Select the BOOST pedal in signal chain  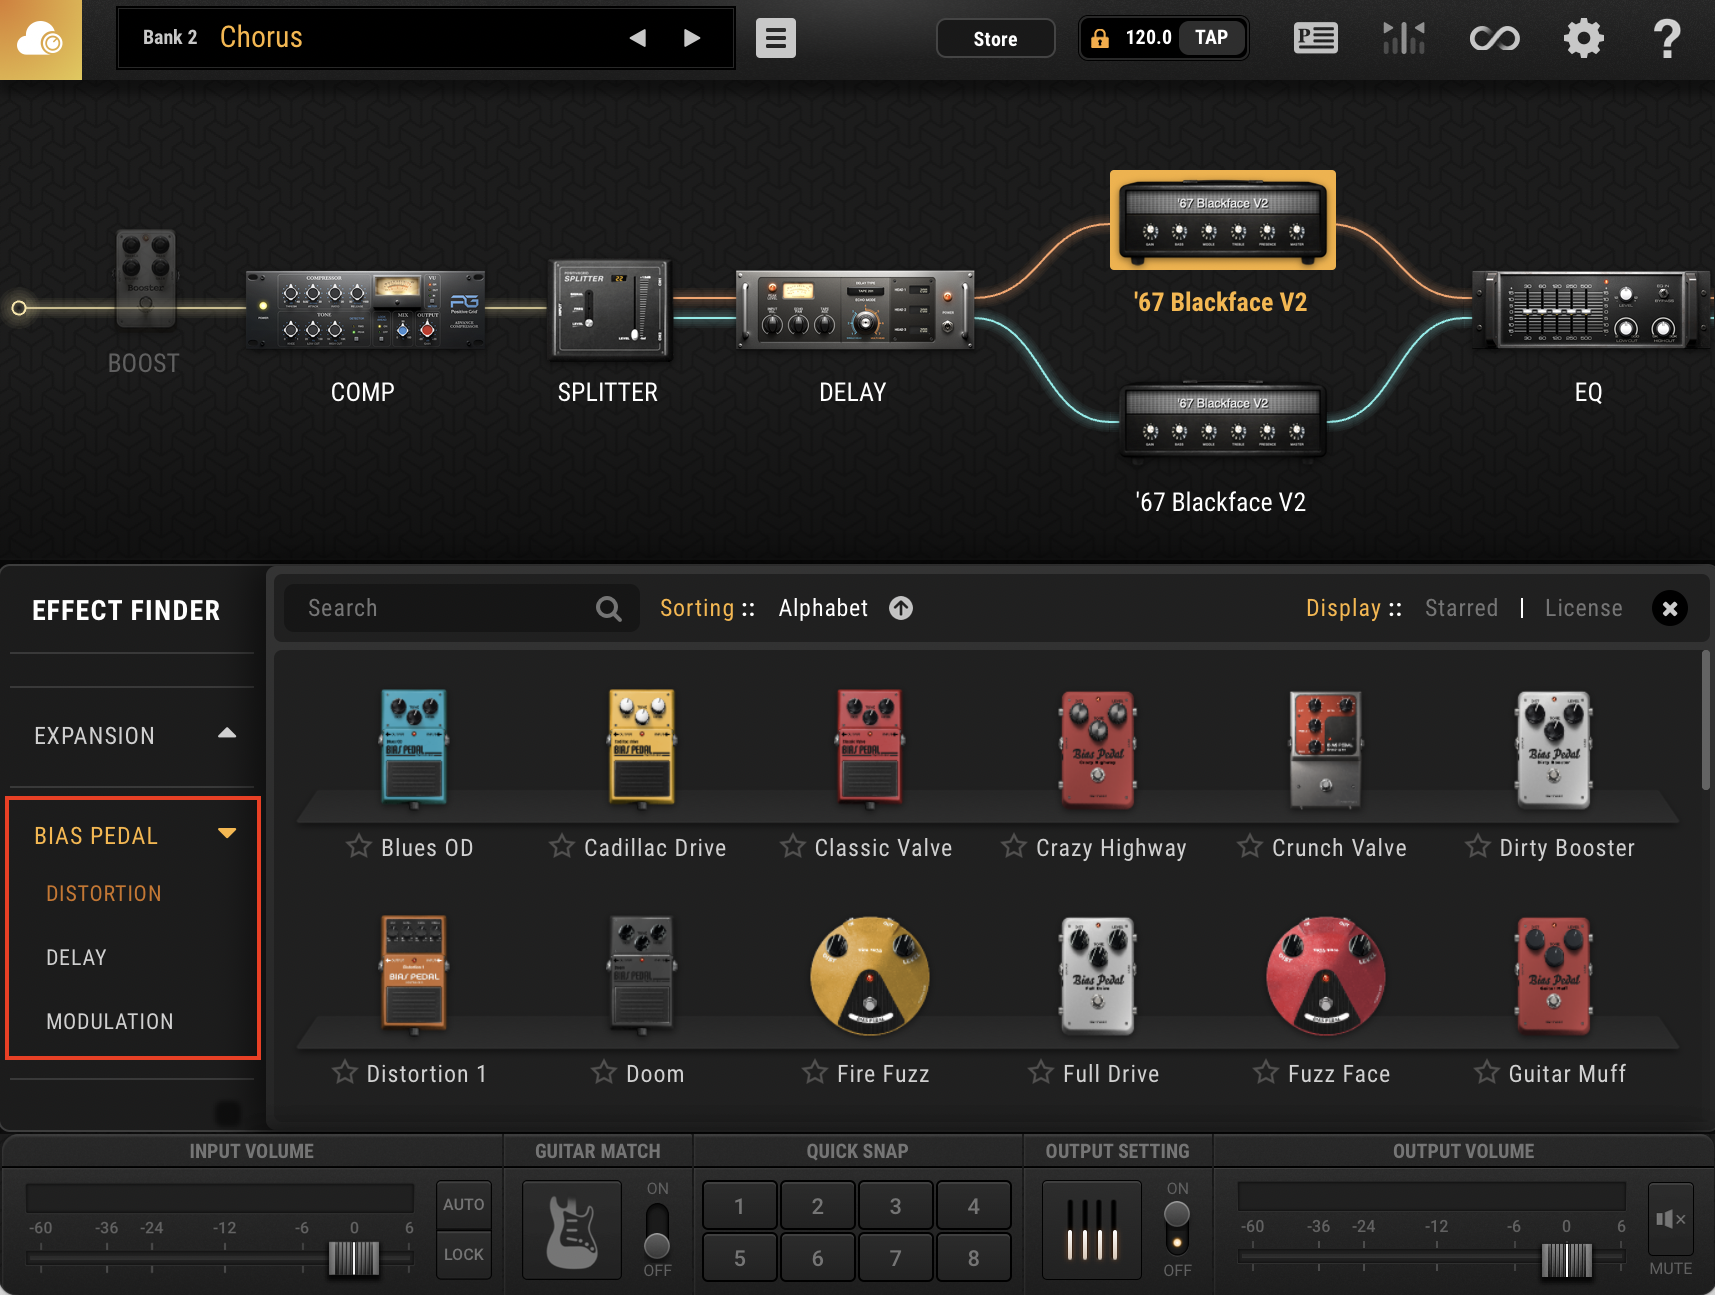(146, 279)
